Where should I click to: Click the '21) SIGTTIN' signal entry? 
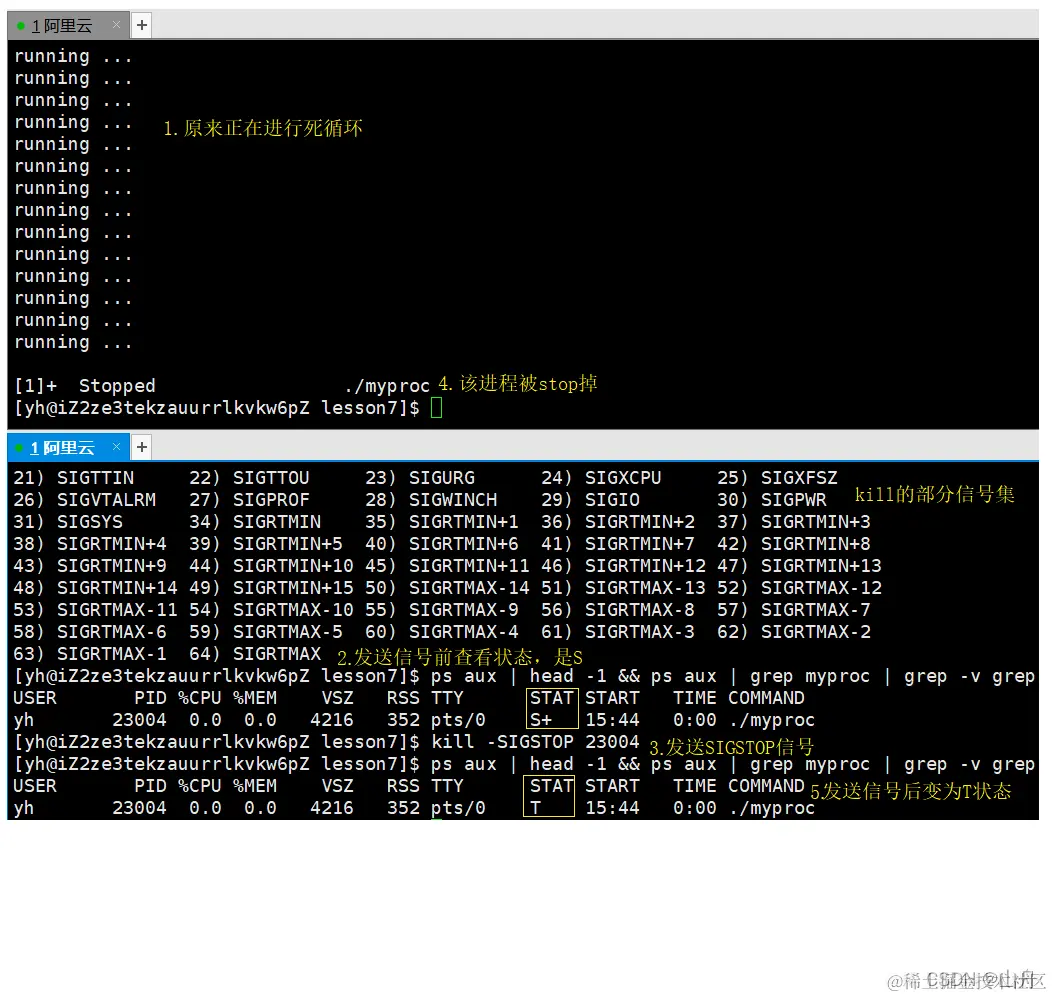(74, 478)
